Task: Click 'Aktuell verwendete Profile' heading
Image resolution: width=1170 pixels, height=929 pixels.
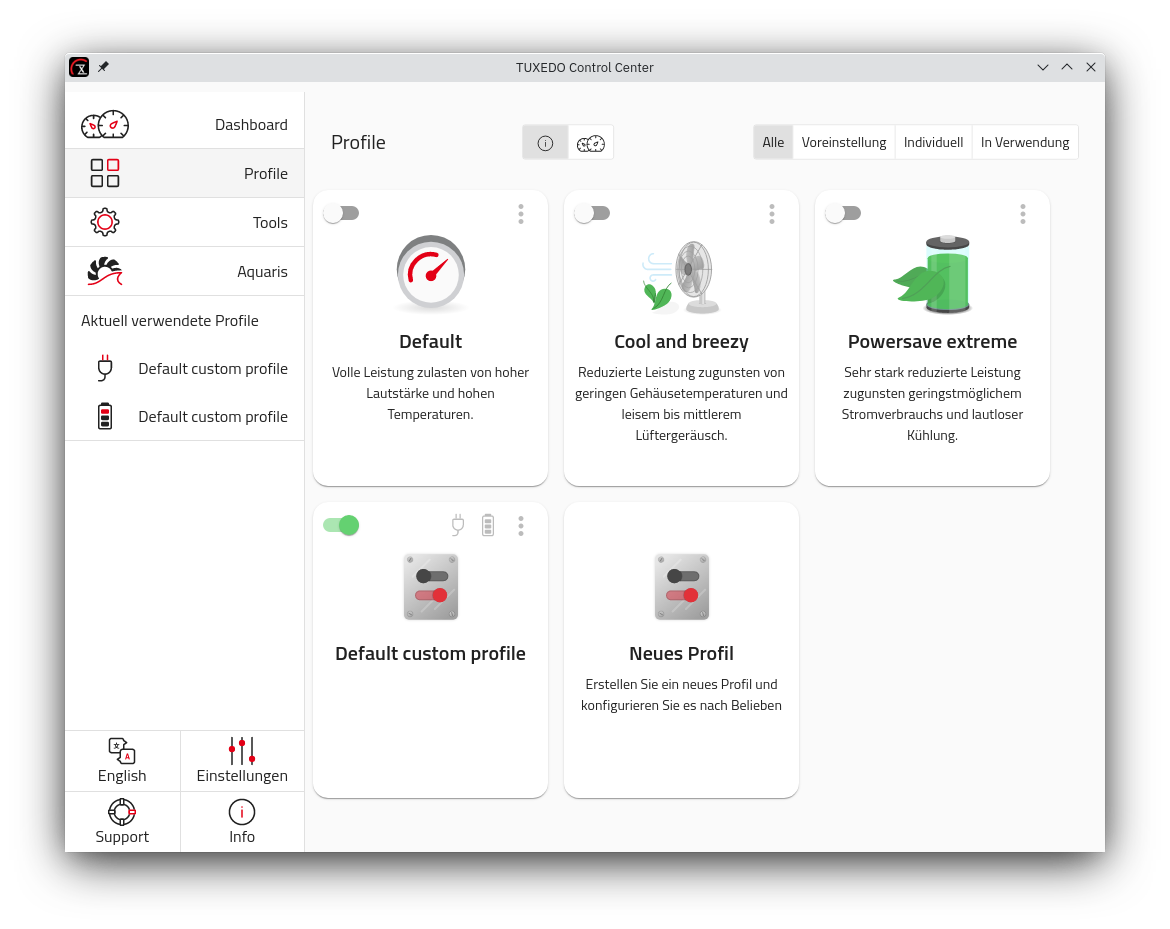Action: (169, 321)
